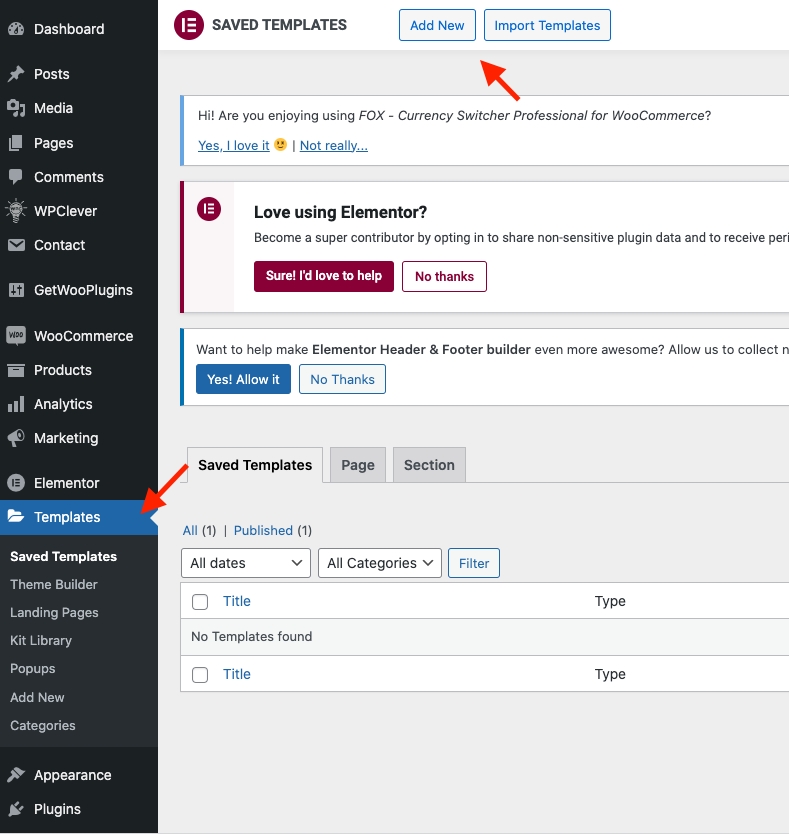
Task: Open Media library icon in sidebar
Action: tap(16, 108)
